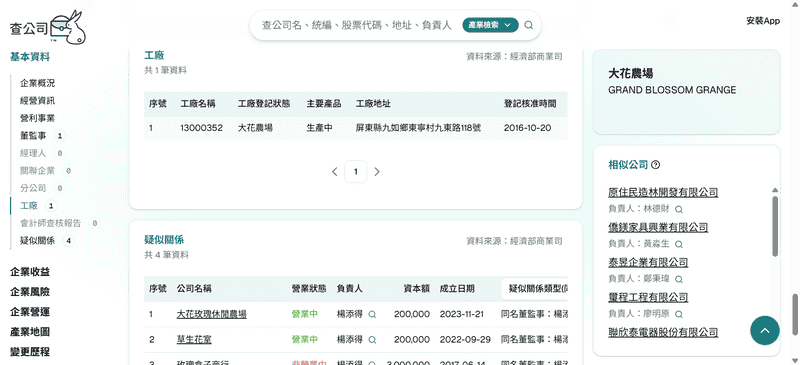The width and height of the screenshot is (800, 365).
Task: Open 泰昱企業有限公司 link
Action: 648,262
